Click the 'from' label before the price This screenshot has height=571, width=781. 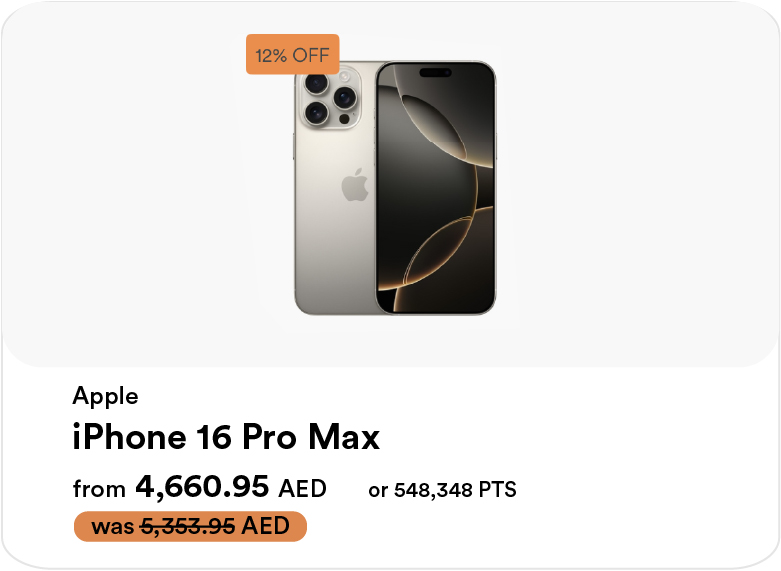[99, 489]
